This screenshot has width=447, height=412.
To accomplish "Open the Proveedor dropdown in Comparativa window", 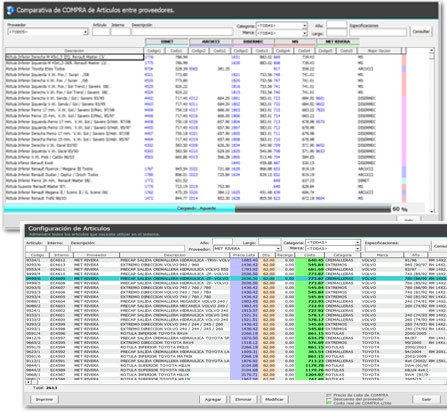I will coord(86,32).
